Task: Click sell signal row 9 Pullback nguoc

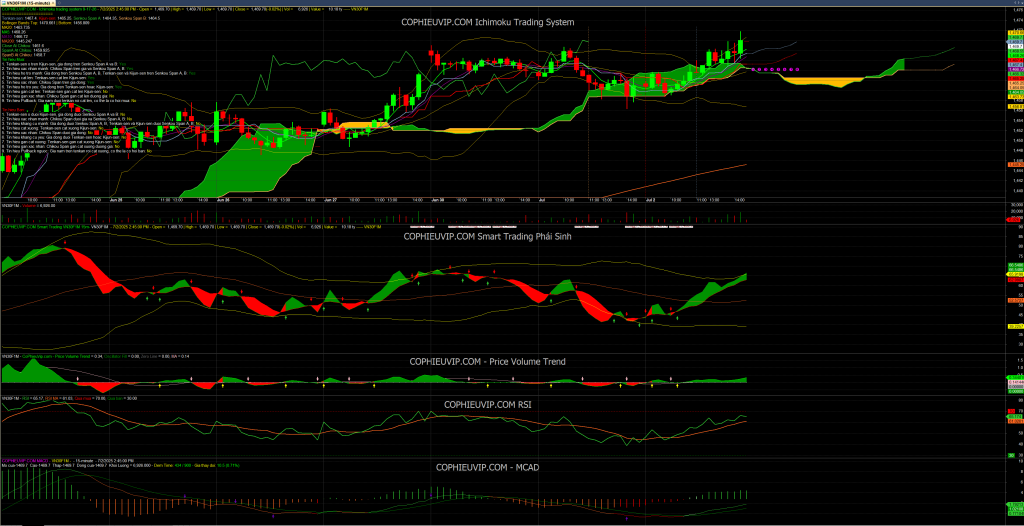Action: [76, 151]
